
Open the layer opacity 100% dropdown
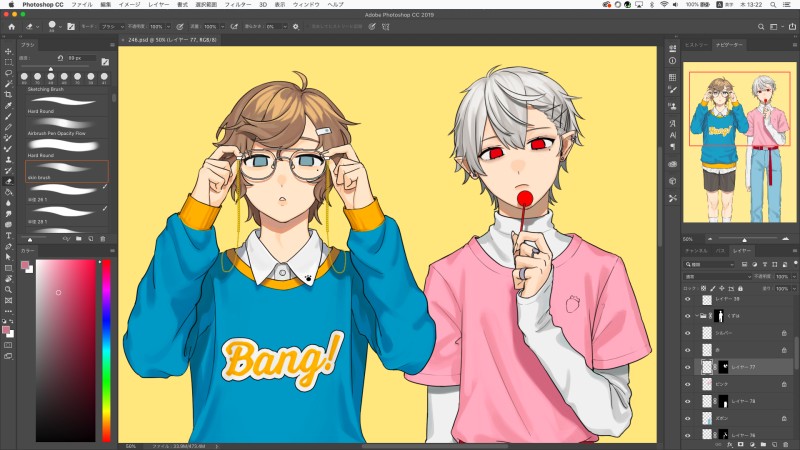(x=794, y=277)
